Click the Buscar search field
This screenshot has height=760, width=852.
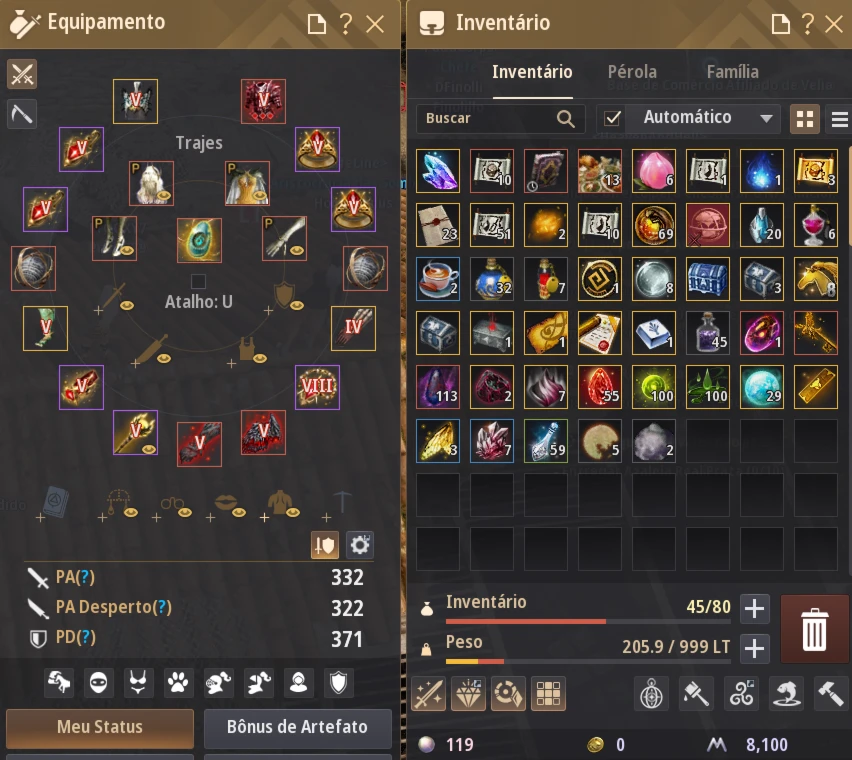pos(500,118)
